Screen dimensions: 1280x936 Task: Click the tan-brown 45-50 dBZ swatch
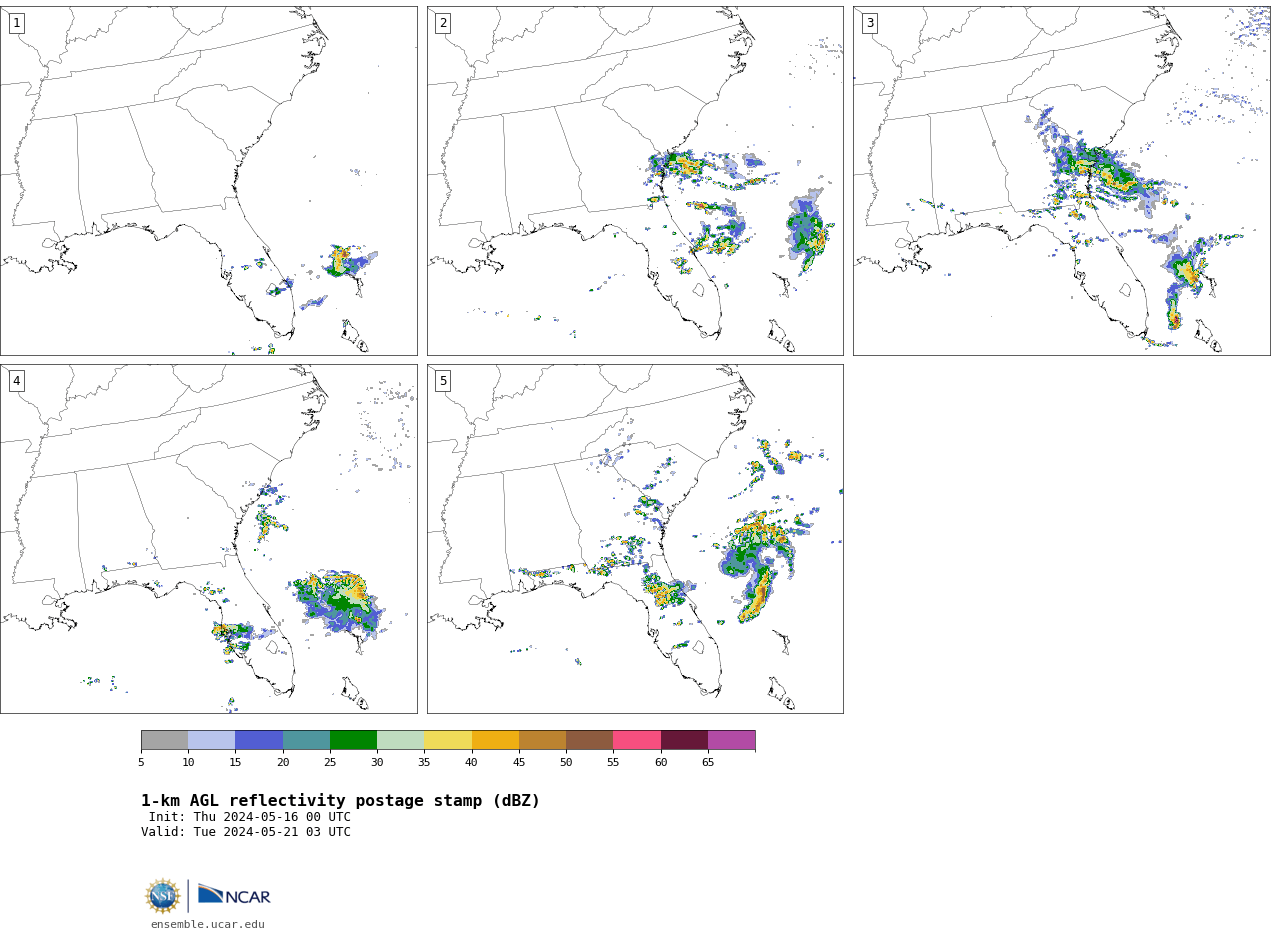(x=542, y=740)
